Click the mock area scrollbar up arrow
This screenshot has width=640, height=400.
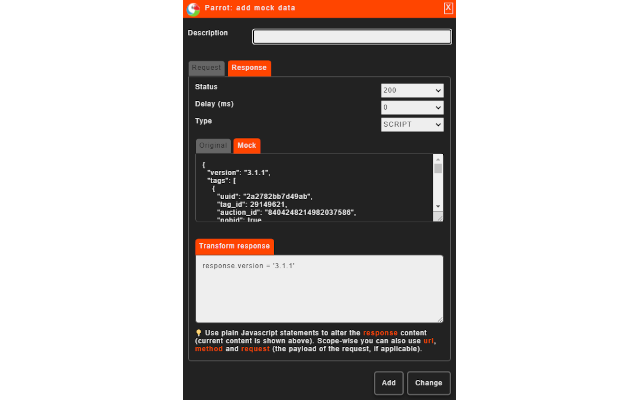coord(438,160)
